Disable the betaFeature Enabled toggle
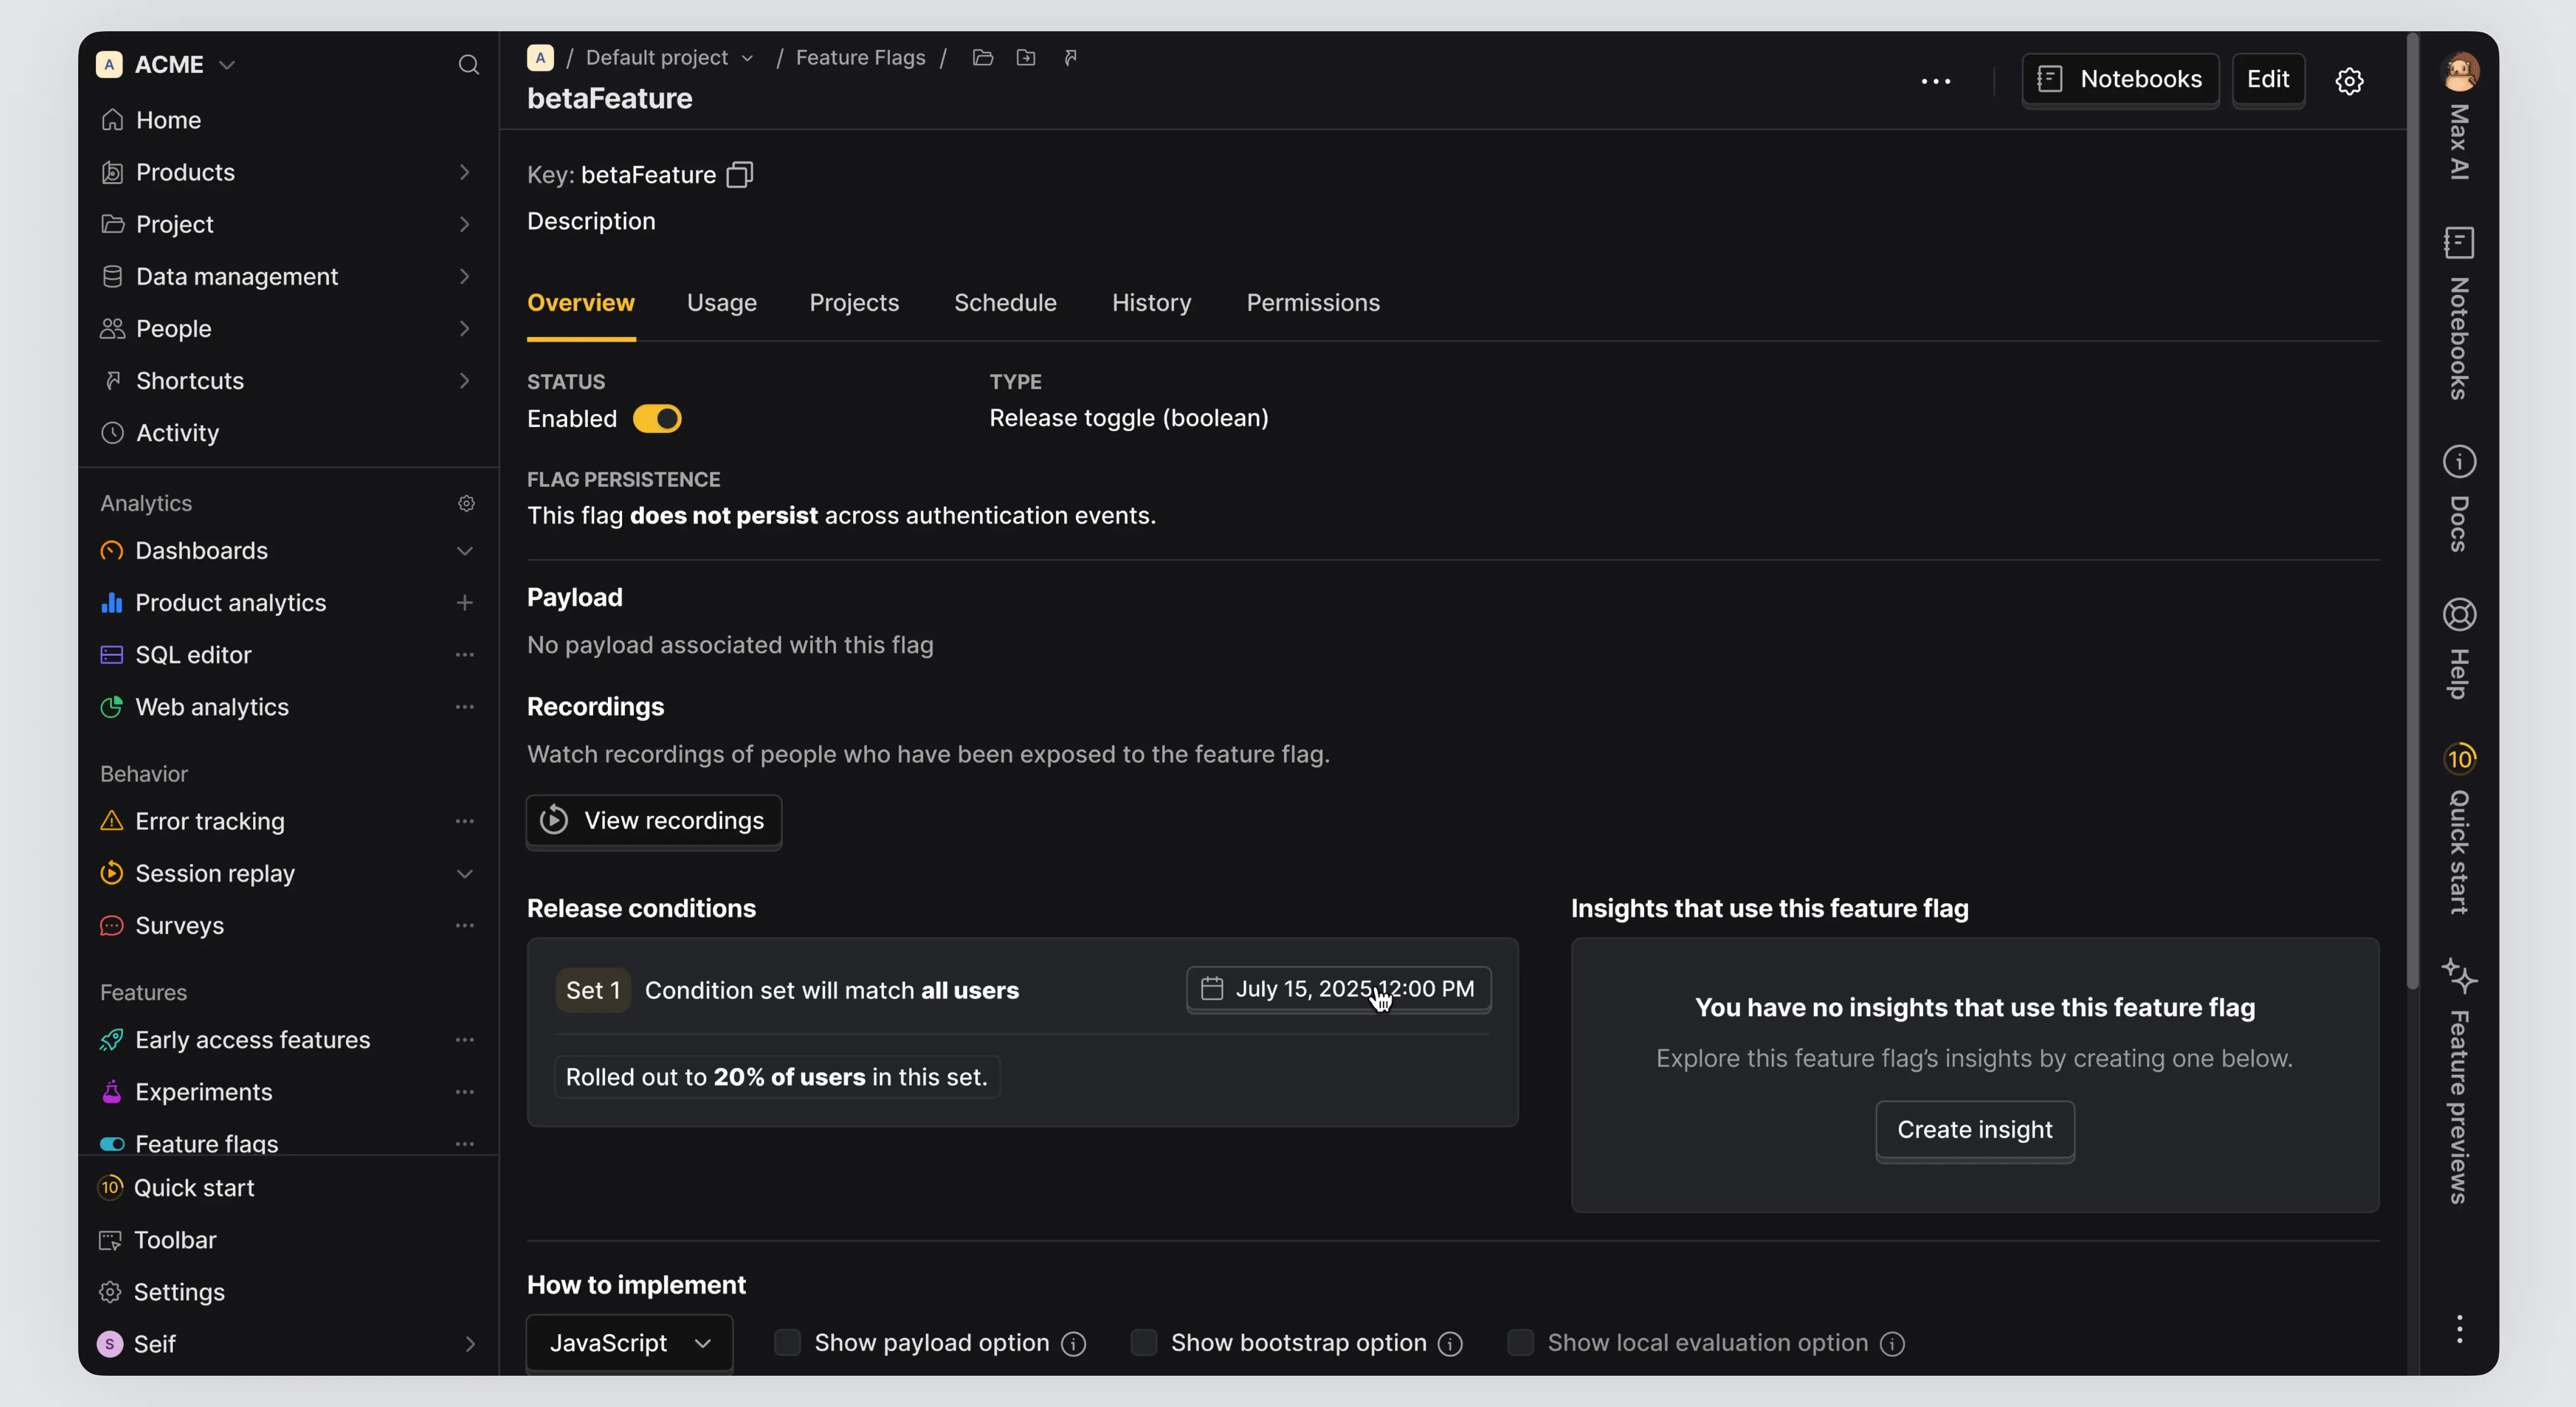The image size is (2576, 1407). point(657,419)
